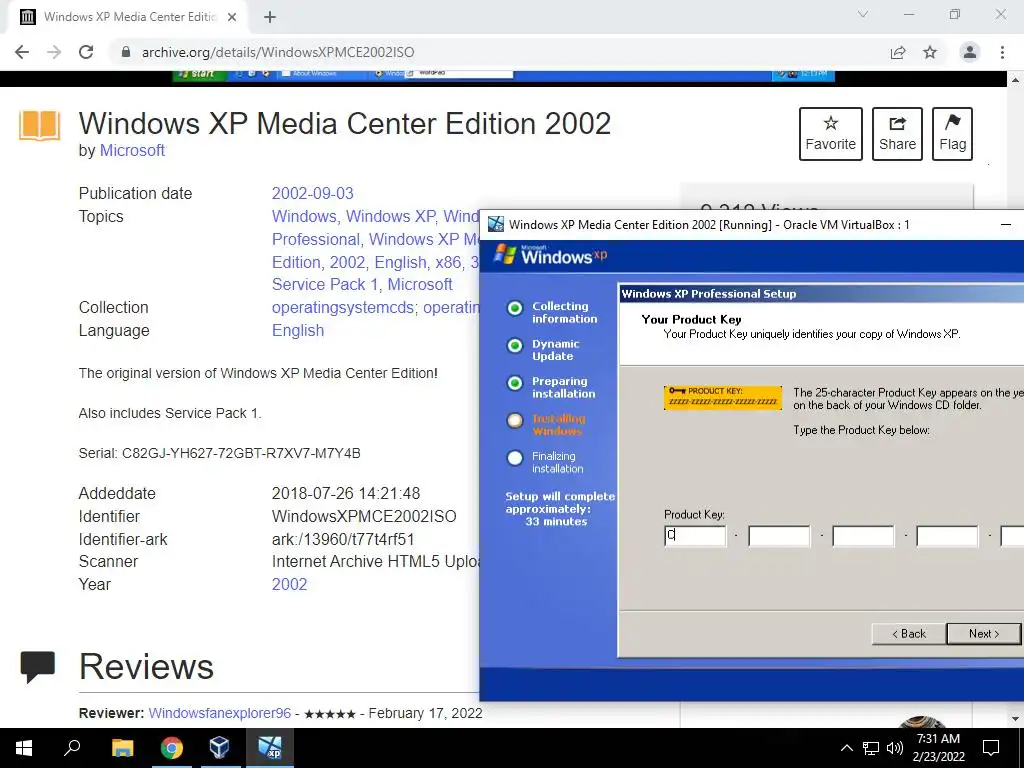Click the ark:/13960/t77t4rf51 identifier text
Viewport: 1024px width, 768px height.
(x=343, y=539)
